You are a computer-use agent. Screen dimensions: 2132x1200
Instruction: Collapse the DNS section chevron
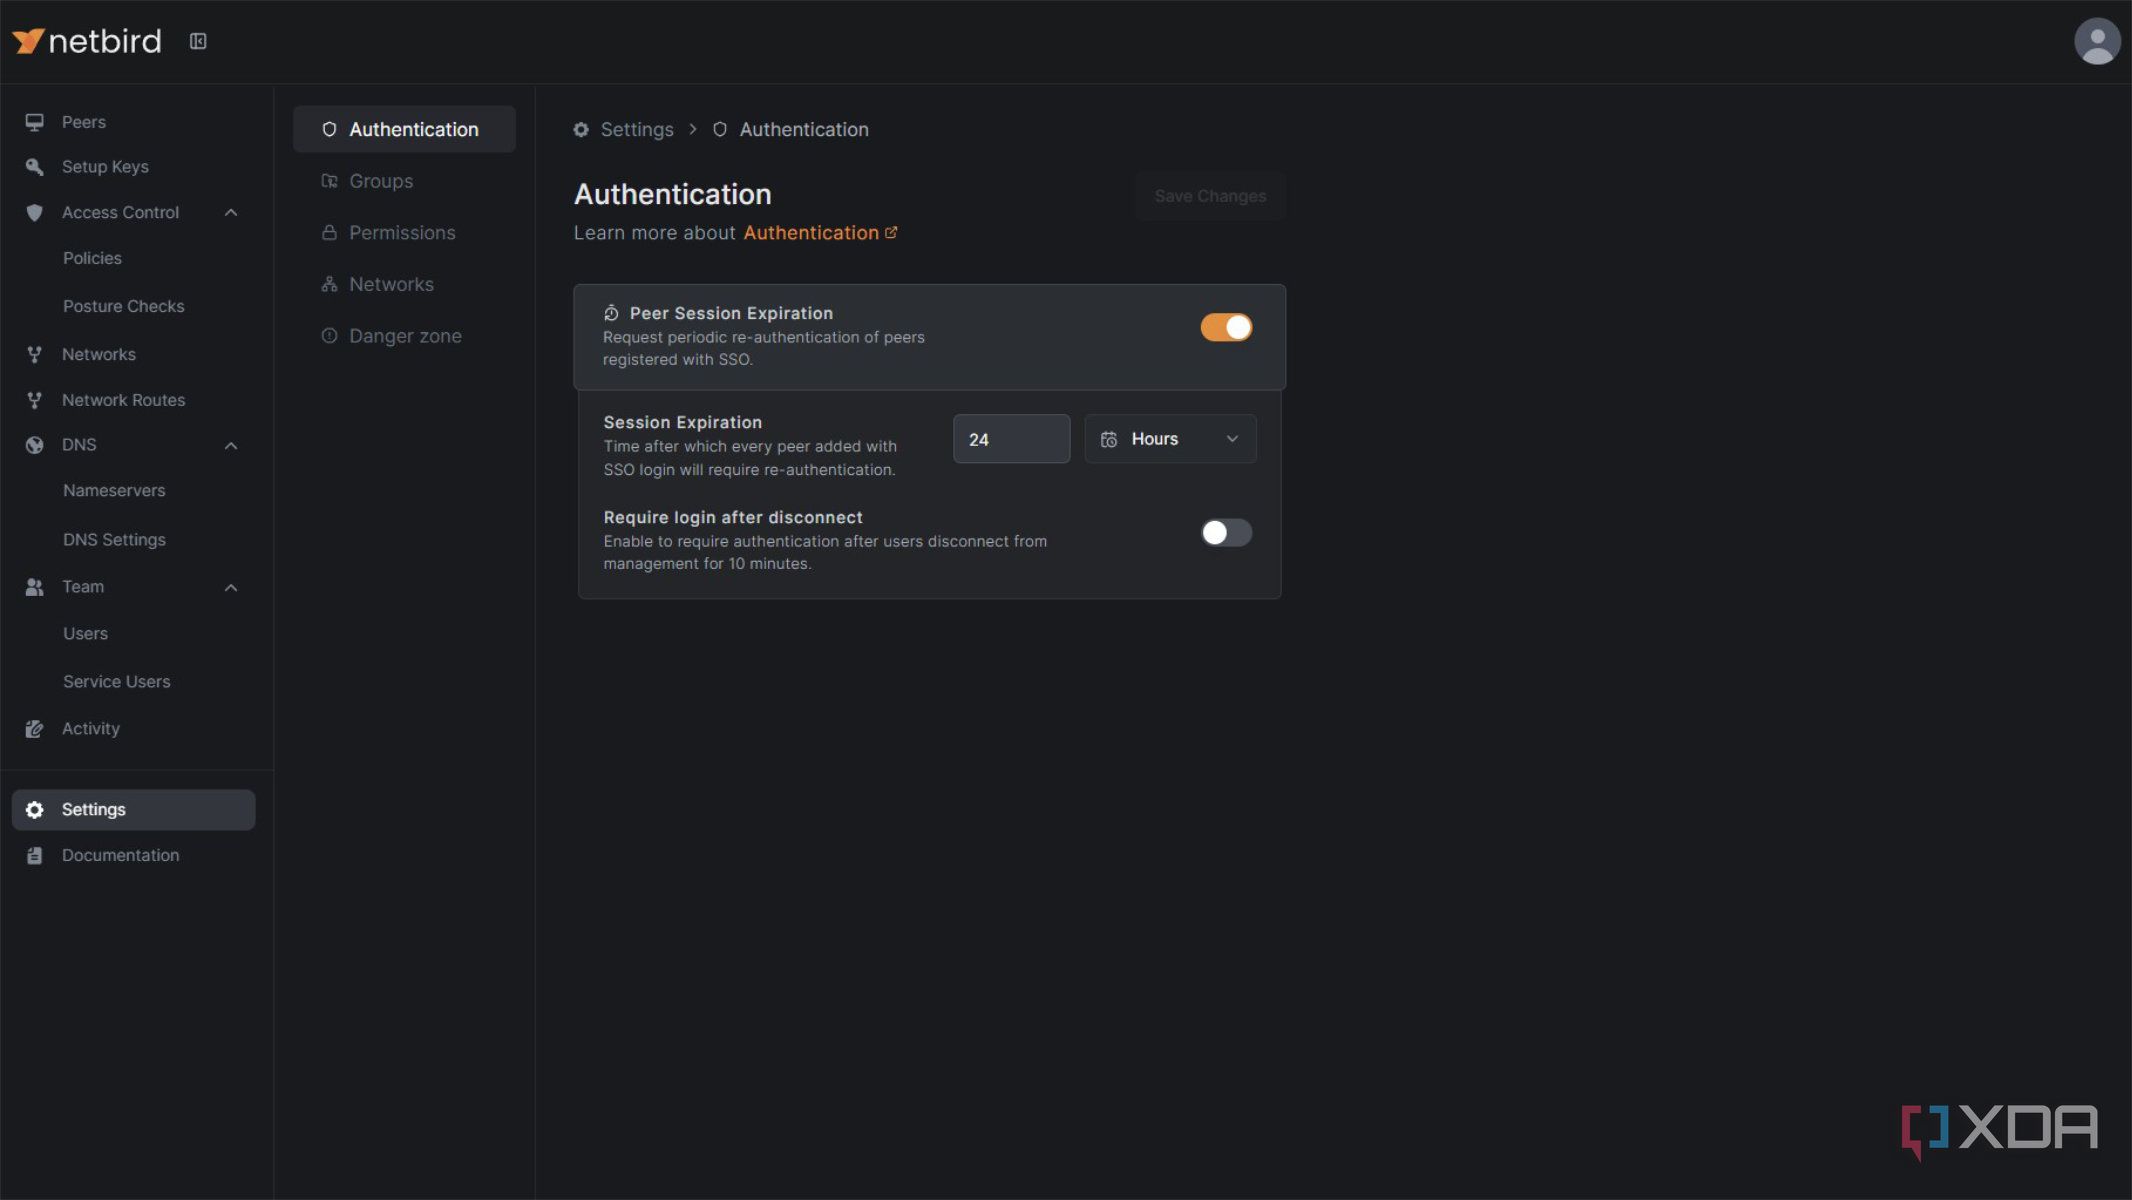[x=231, y=445]
